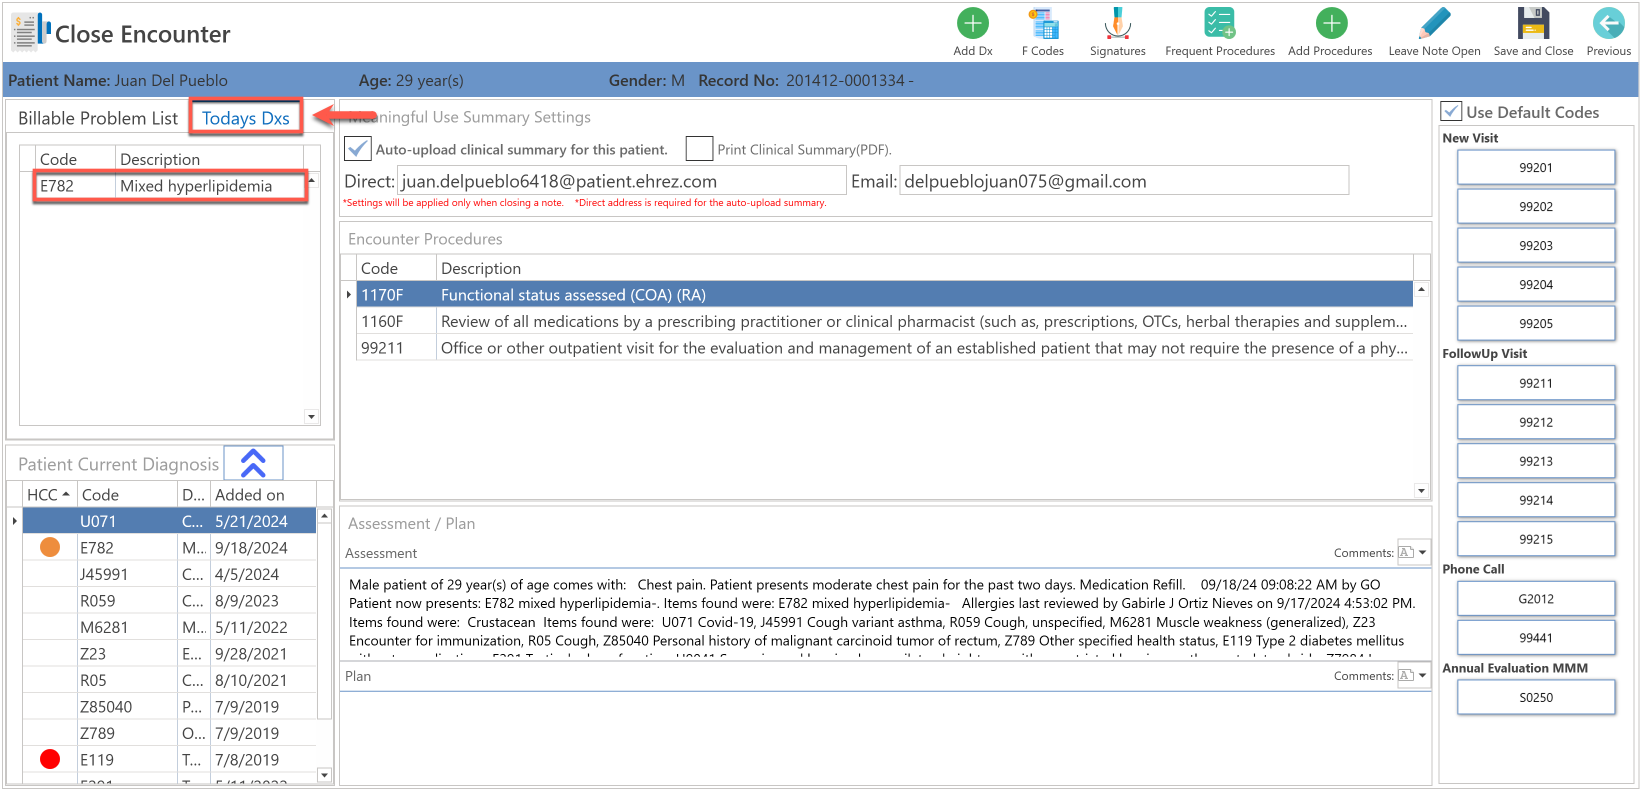Click the orange HCC dot for E782

pyautogui.click(x=50, y=547)
